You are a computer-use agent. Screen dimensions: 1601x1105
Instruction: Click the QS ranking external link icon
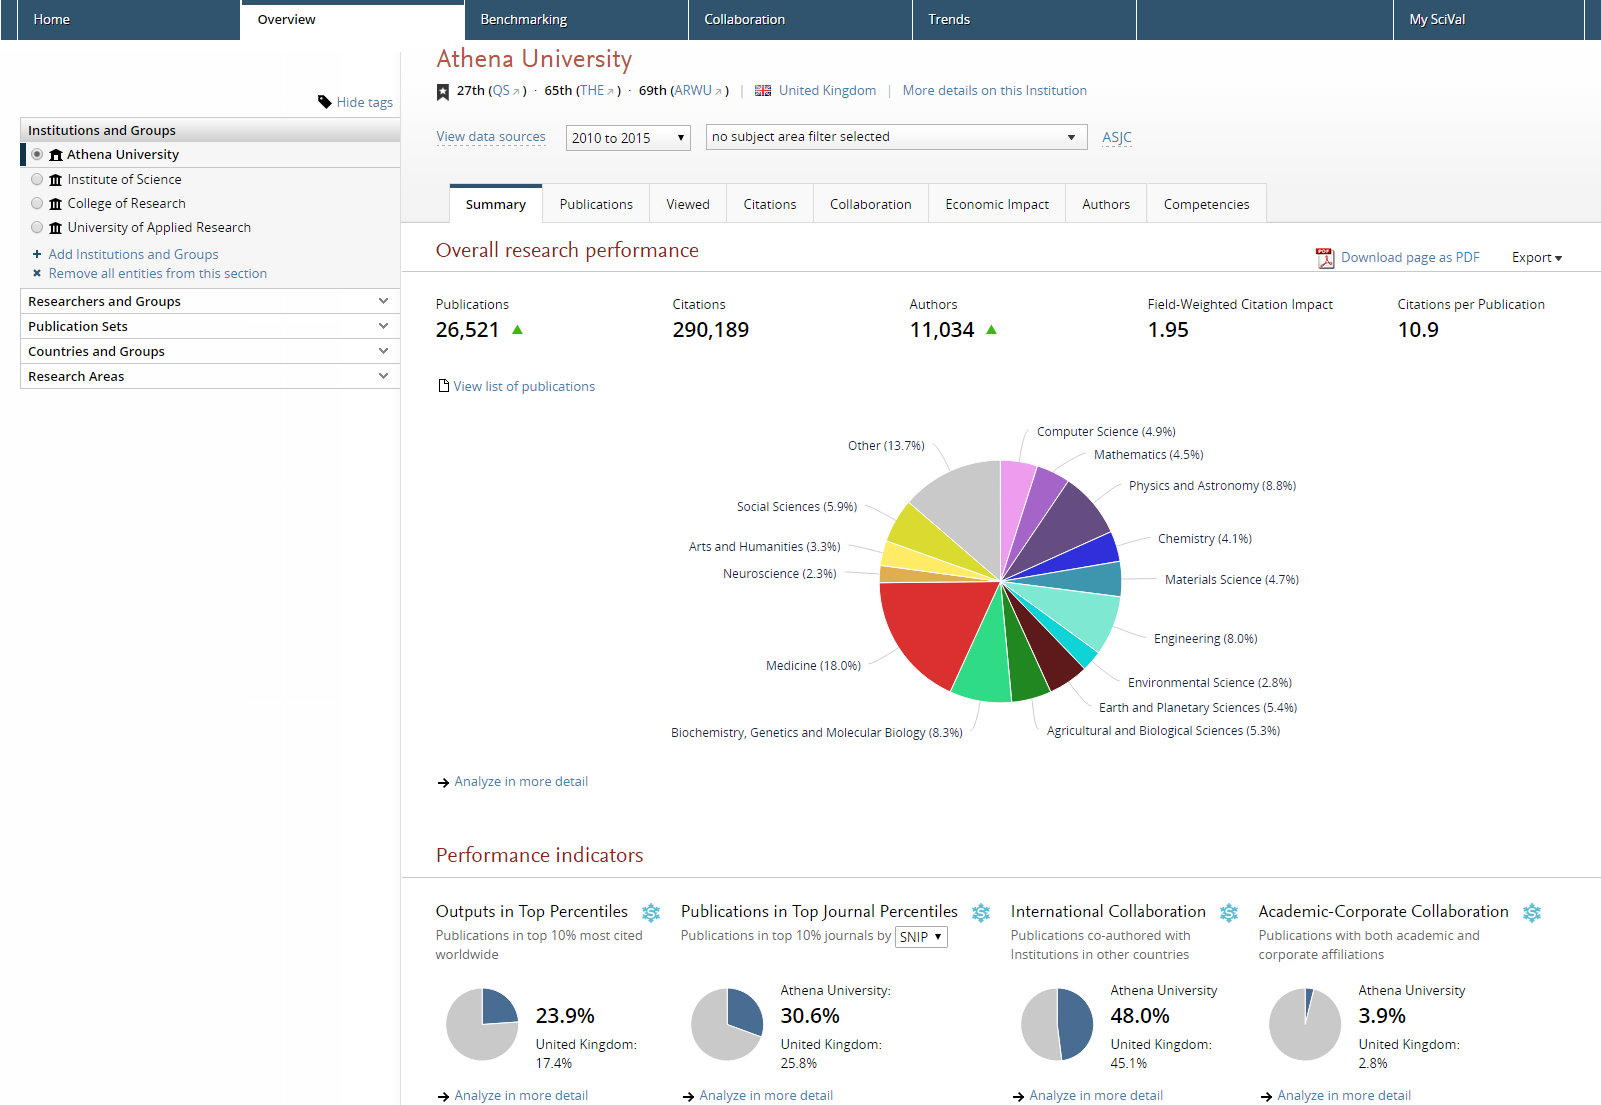coord(516,92)
